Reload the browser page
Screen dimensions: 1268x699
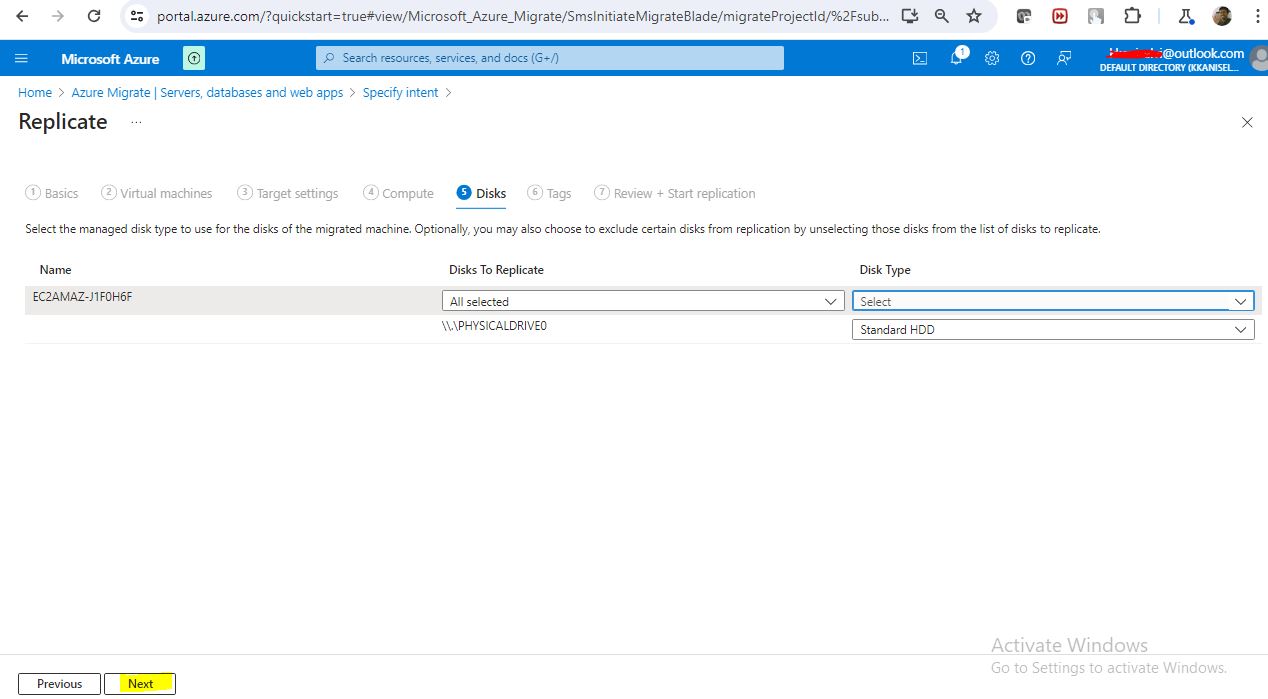click(94, 16)
